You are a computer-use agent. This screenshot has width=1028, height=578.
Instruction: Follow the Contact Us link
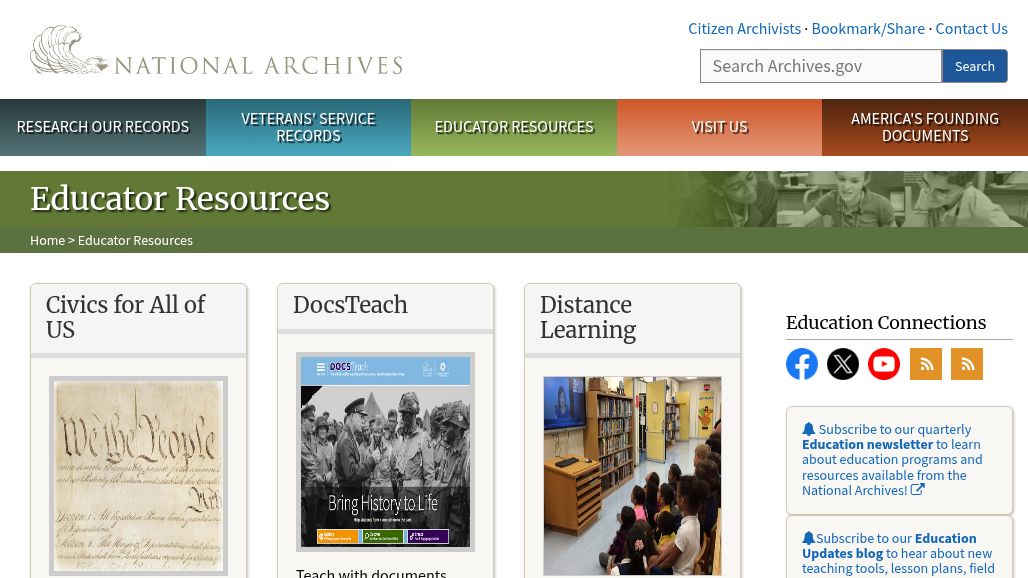[971, 28]
